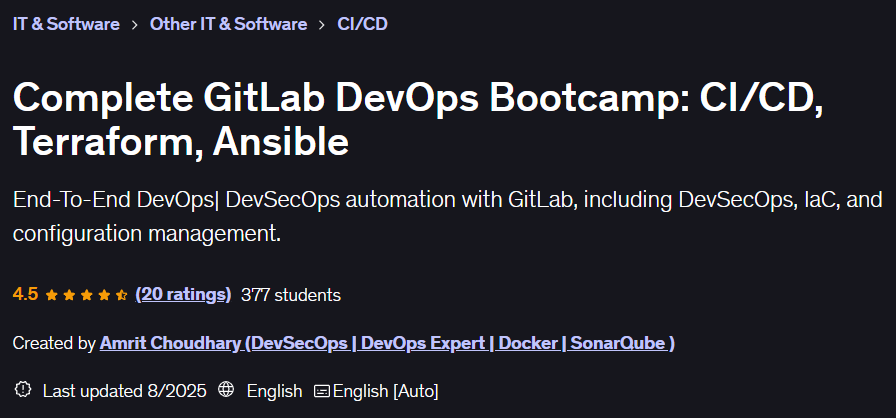Click the closed captions icon
896x418 pixels.
[322, 391]
